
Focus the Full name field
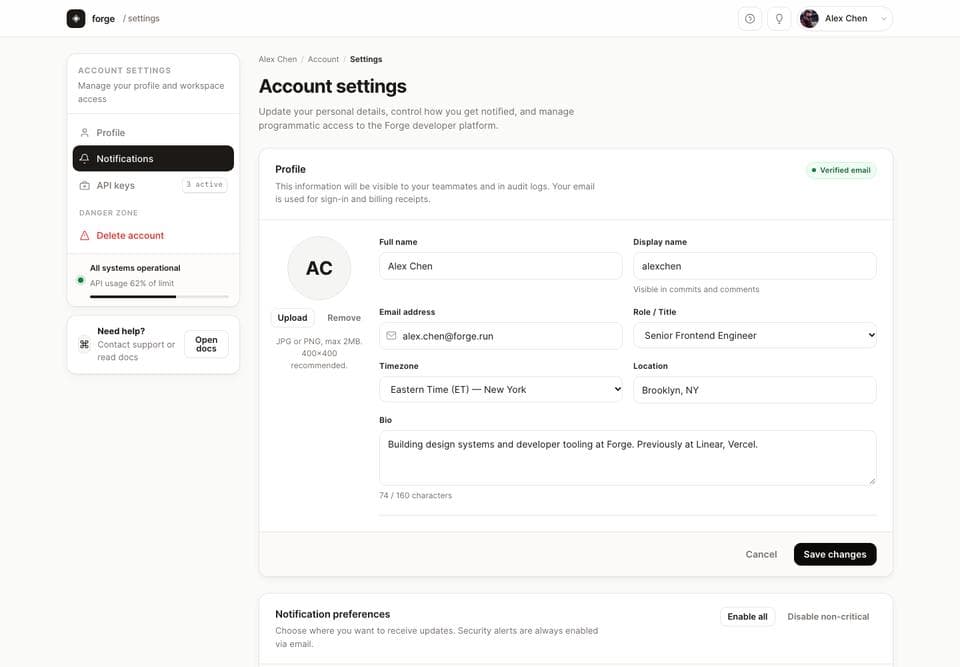coord(500,266)
